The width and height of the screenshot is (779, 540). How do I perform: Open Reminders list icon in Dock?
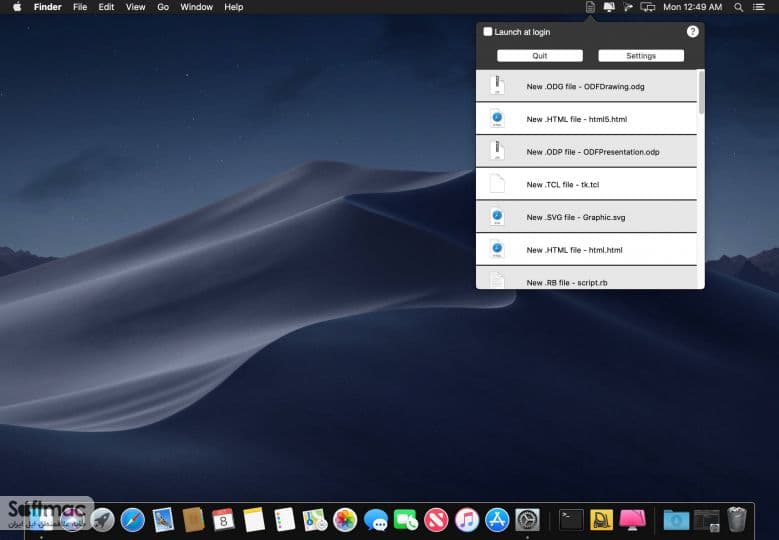click(x=285, y=520)
